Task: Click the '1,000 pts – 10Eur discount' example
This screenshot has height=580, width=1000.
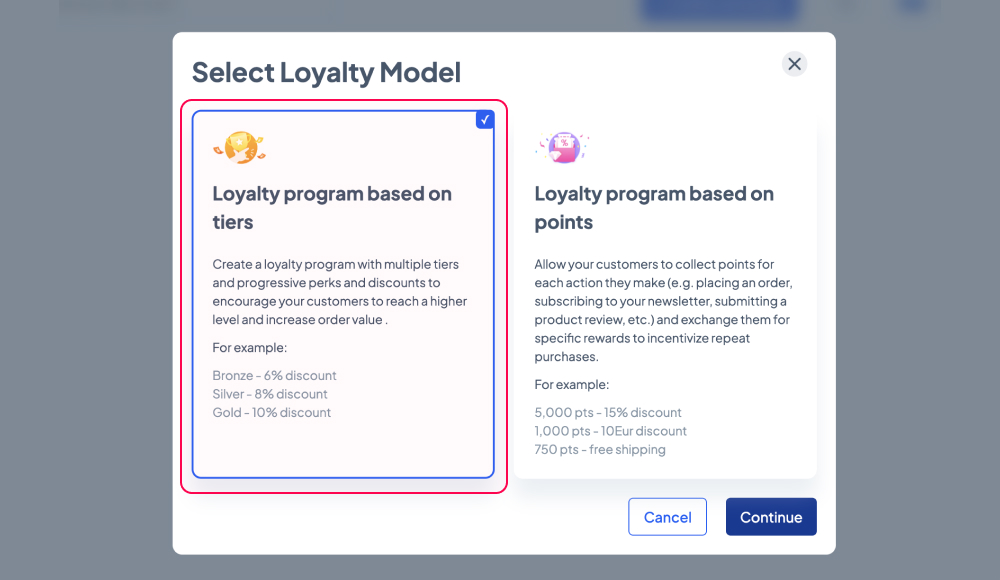Action: 610,431
